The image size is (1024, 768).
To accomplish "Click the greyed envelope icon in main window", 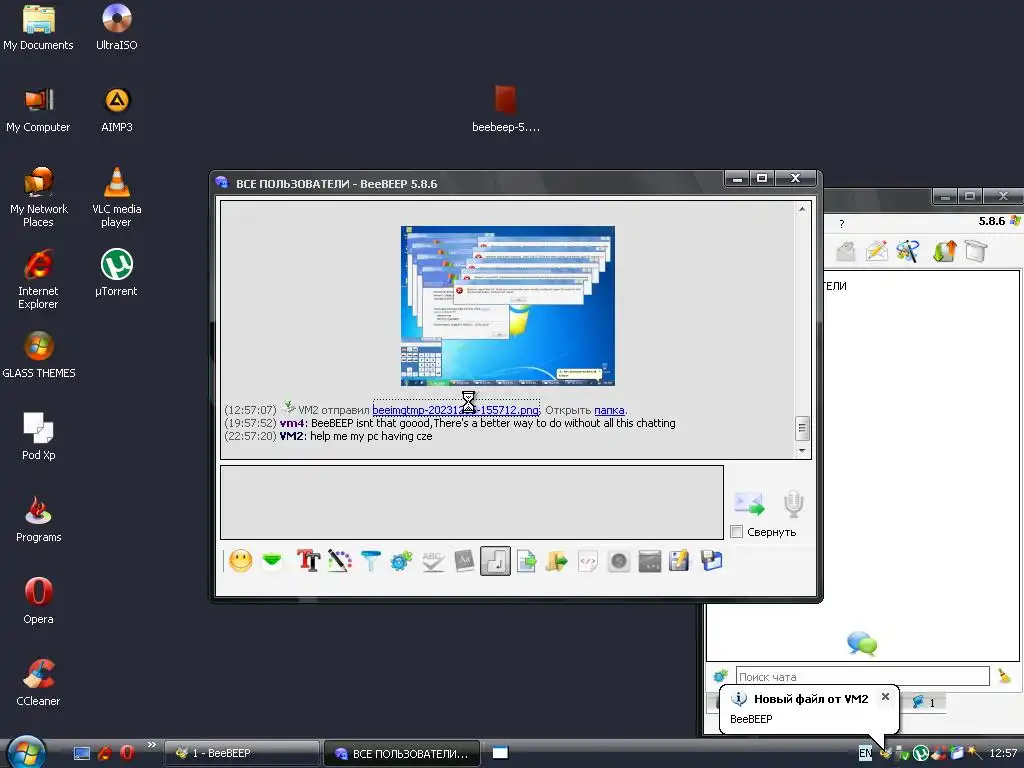I will click(846, 251).
